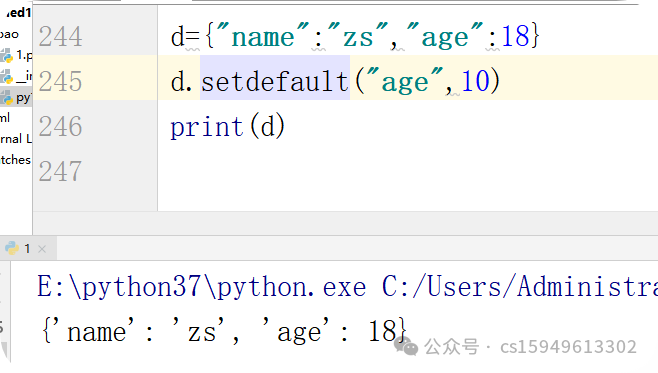The width and height of the screenshot is (658, 373).
Task: Click the "age" string argument on line 245
Action: coord(405,81)
